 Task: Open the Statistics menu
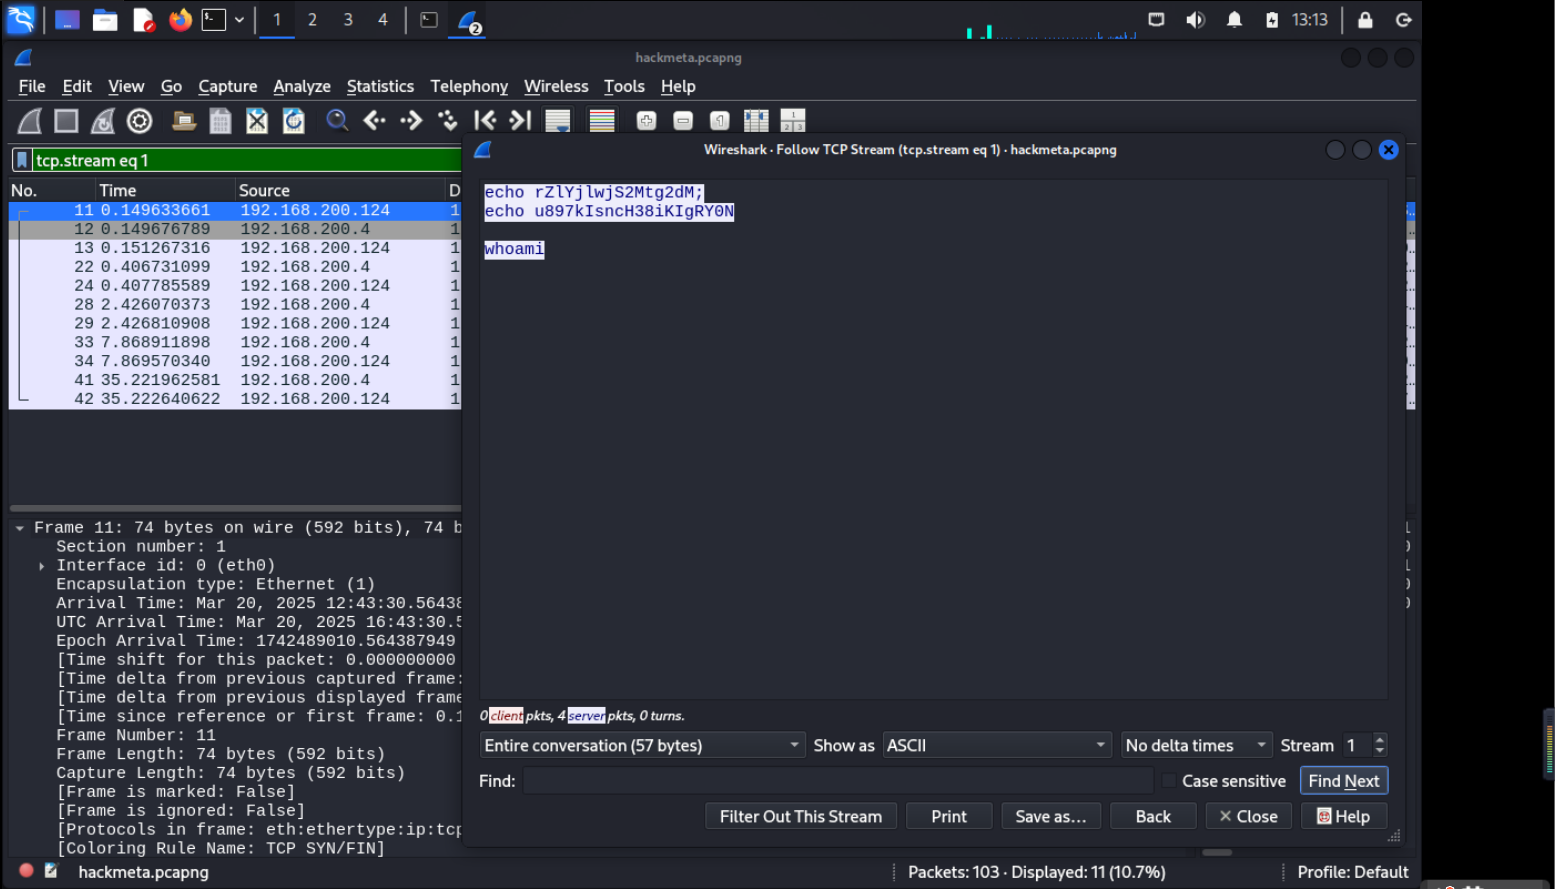pos(380,87)
